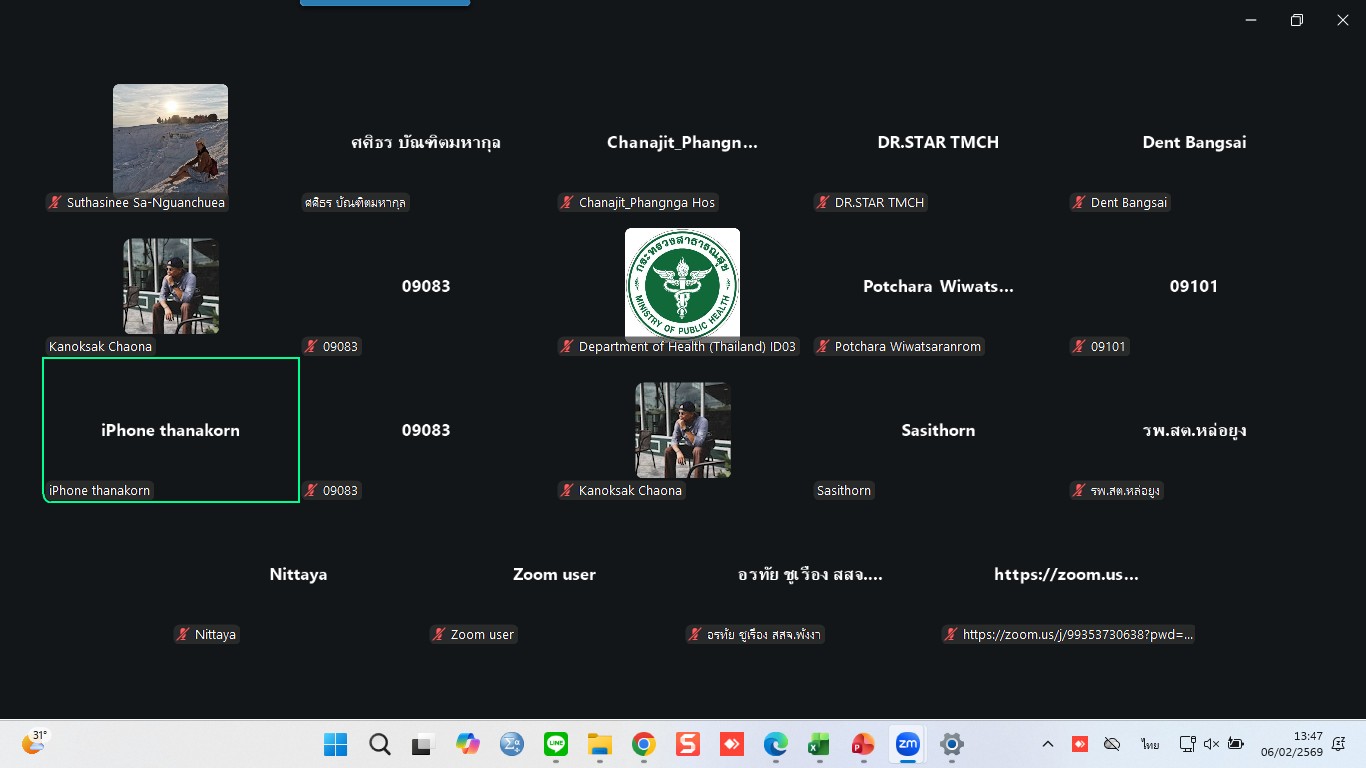
Task: Toggle the muted speaker volume icon in the tray
Action: pos(1211,744)
